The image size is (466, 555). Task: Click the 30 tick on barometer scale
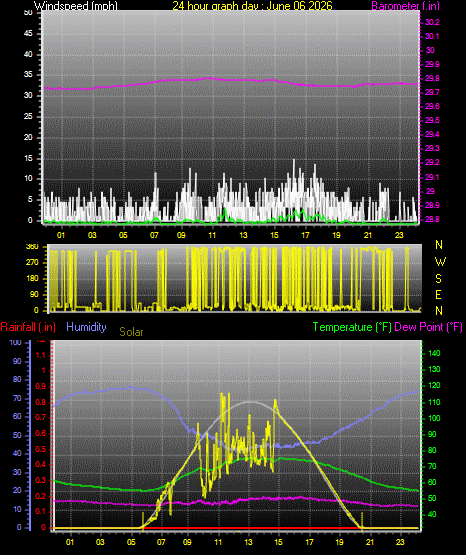pyautogui.click(x=430, y=50)
